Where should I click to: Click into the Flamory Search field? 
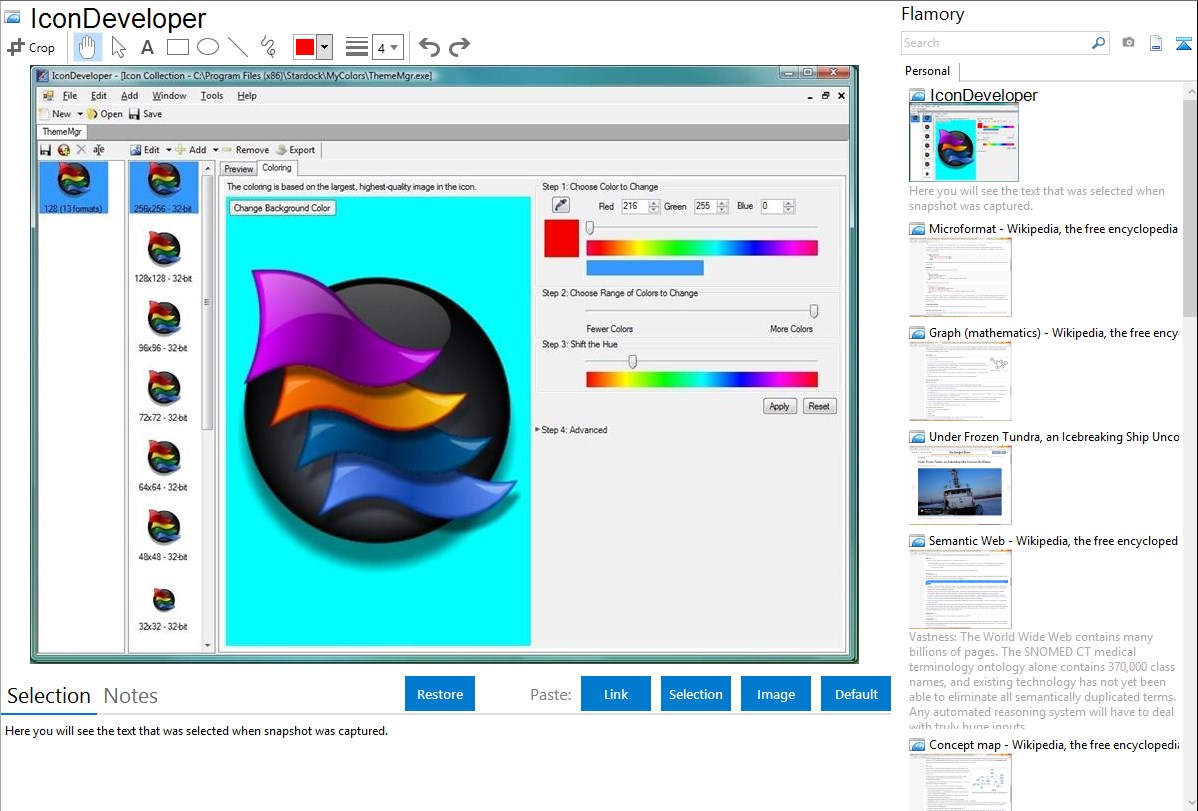tap(995, 43)
